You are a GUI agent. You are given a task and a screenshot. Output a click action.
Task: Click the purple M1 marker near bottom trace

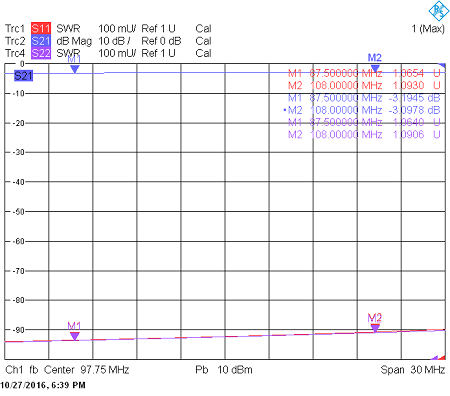click(x=75, y=336)
